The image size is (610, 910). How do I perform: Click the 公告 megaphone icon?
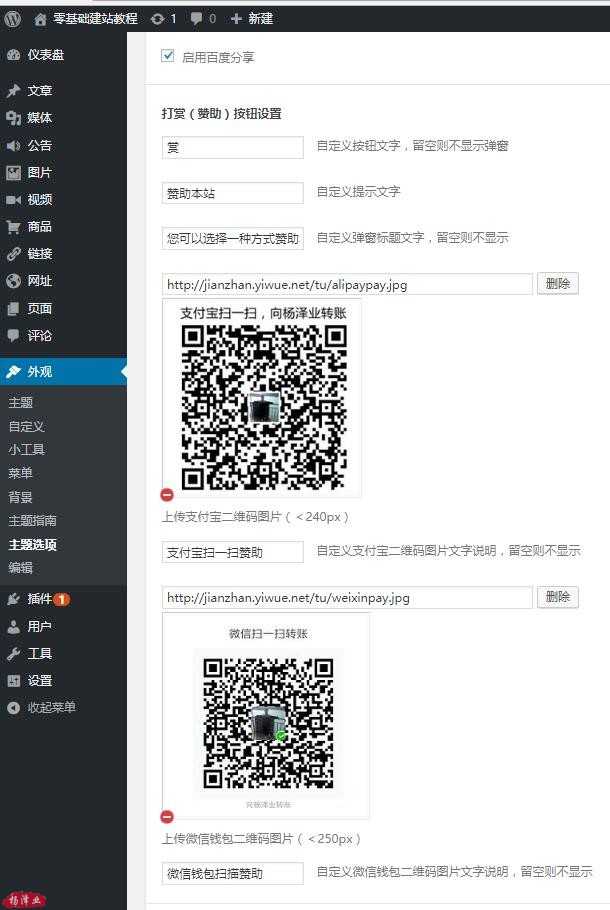pyautogui.click(x=13, y=146)
